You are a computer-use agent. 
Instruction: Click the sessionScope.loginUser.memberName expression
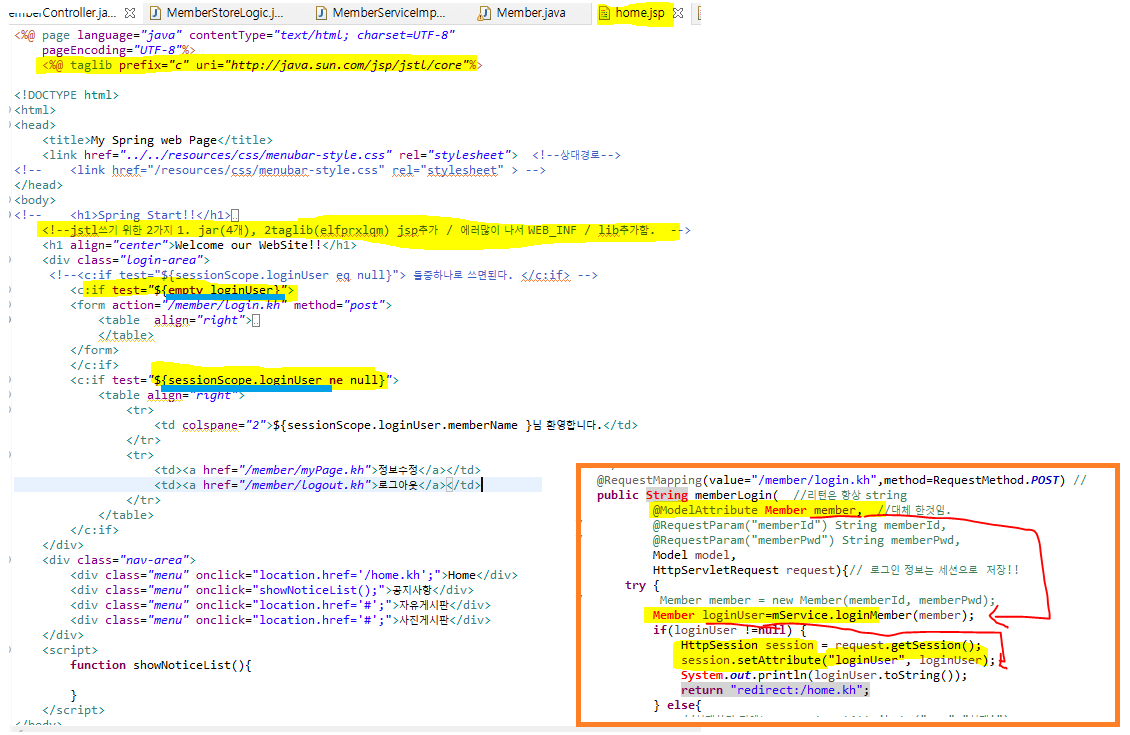[402, 425]
